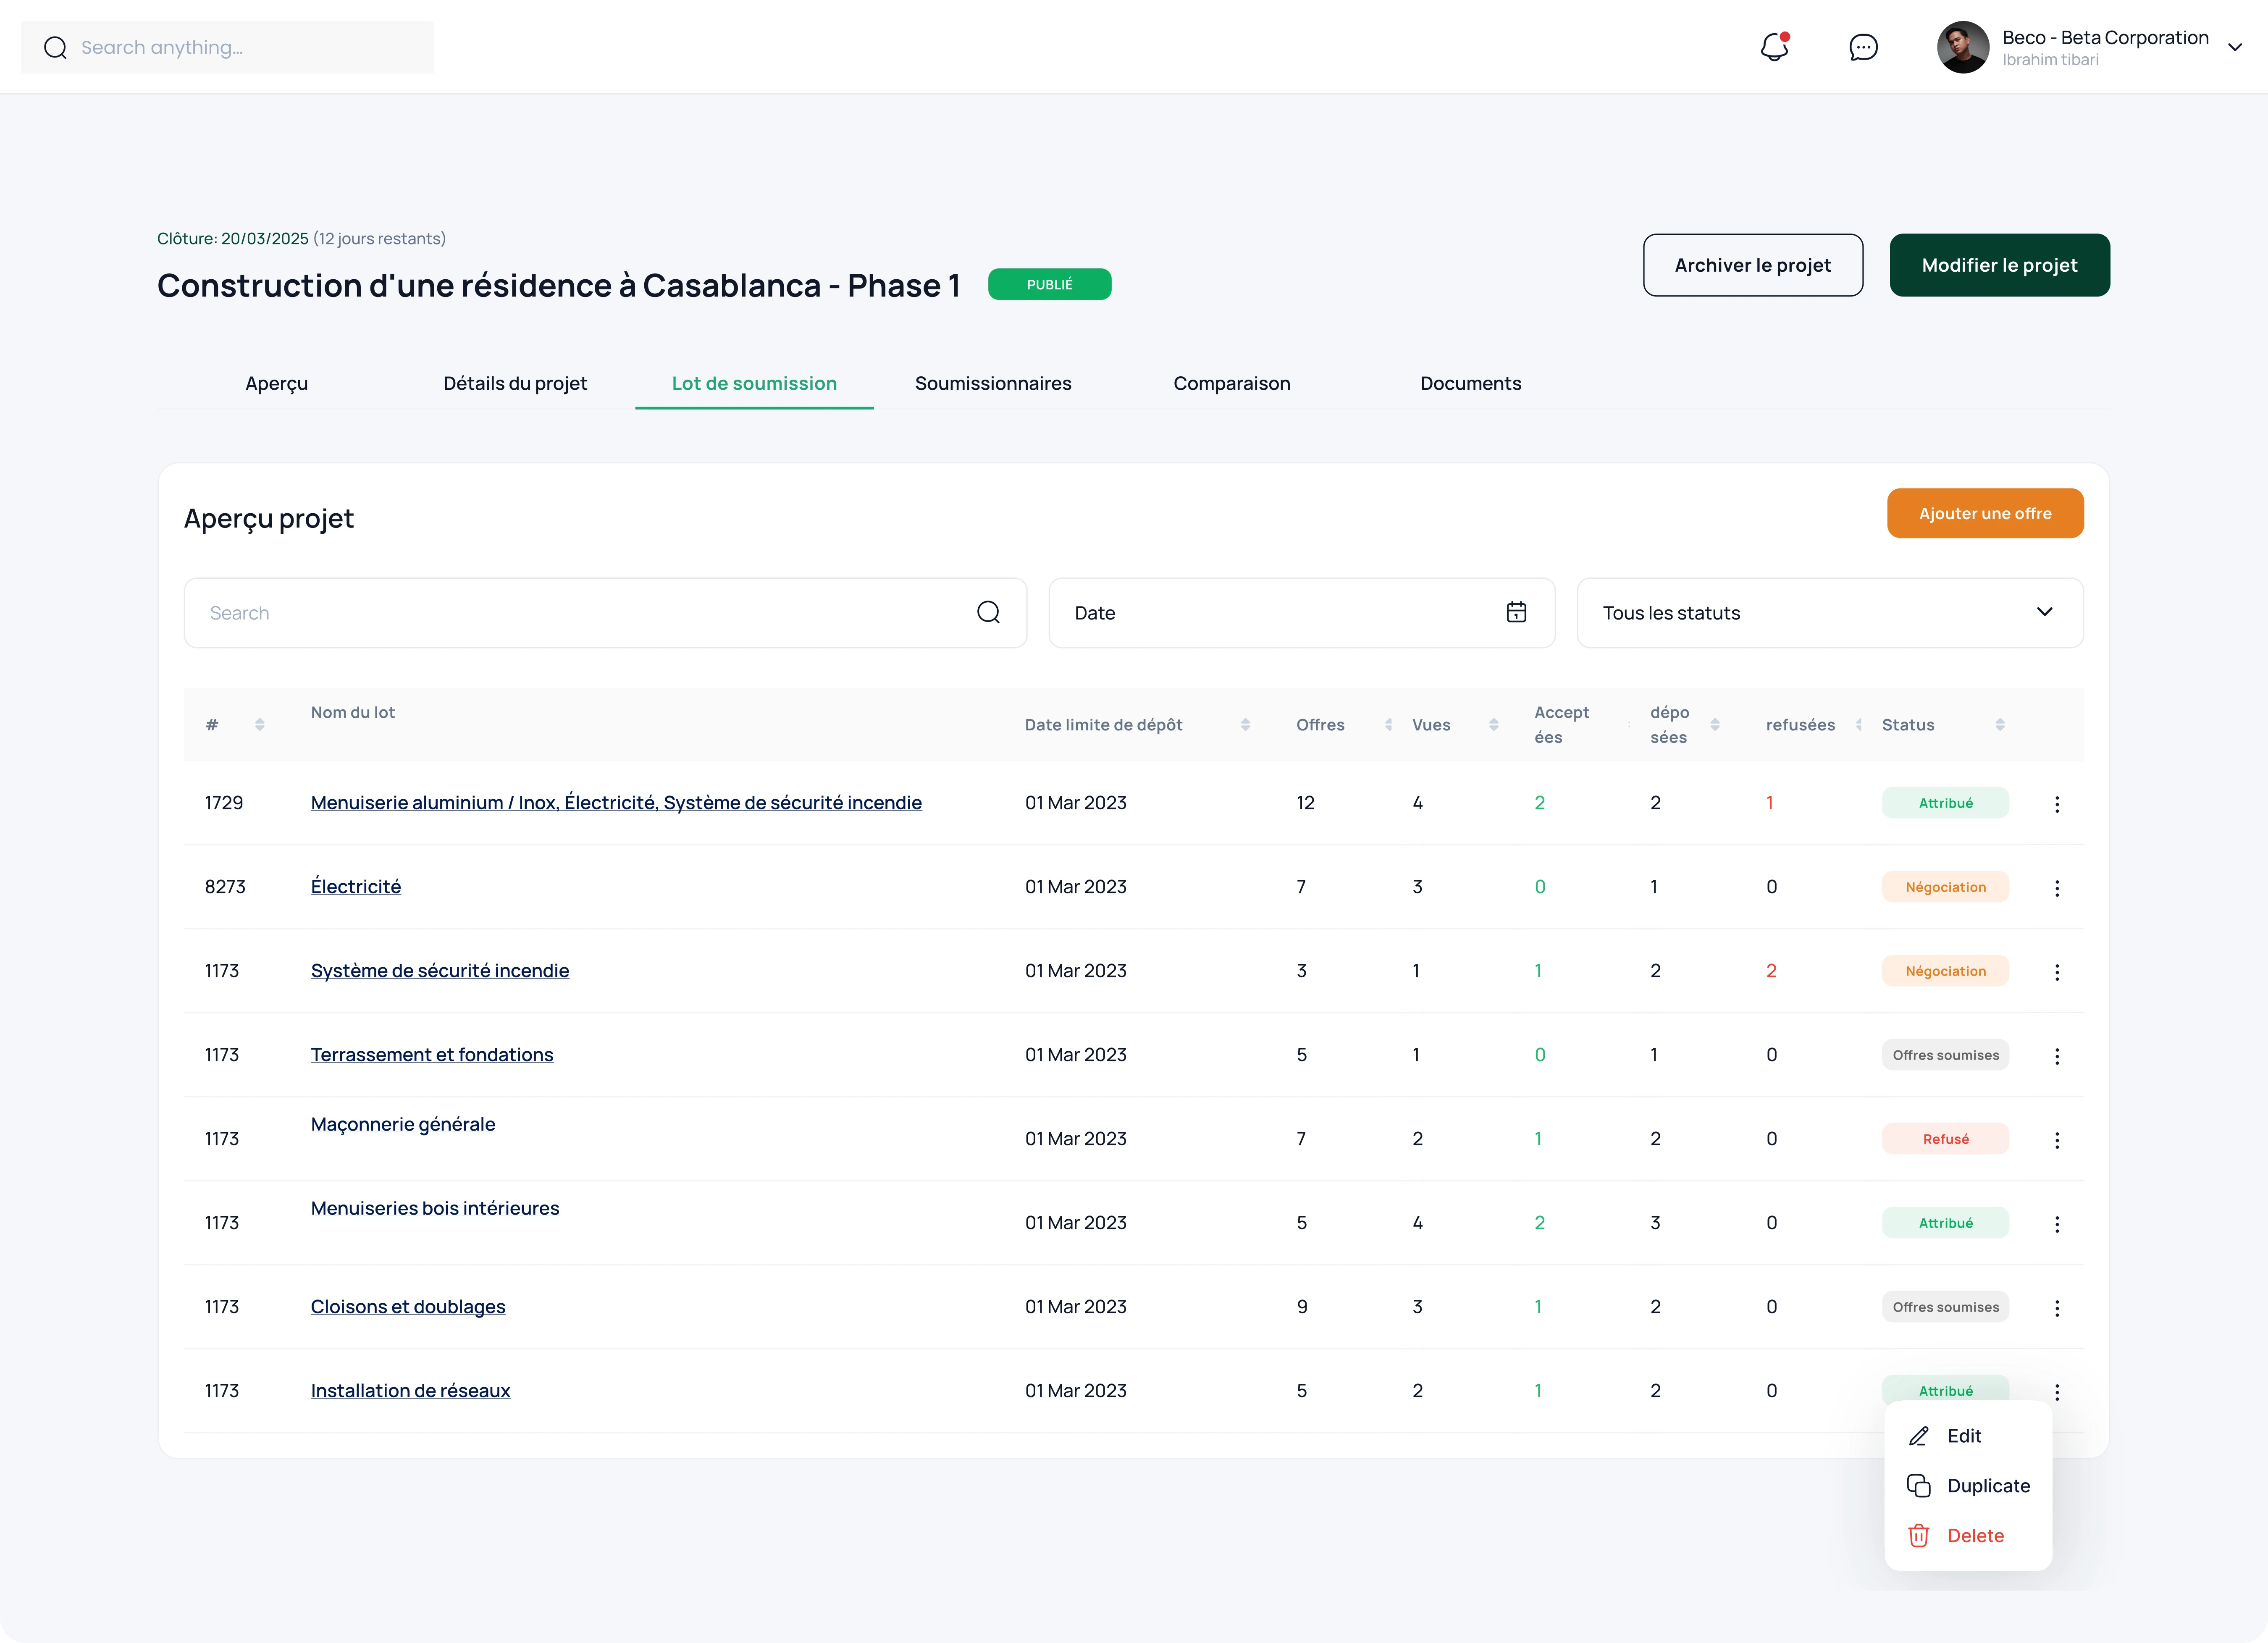2268x1643 pixels.
Task: Sort the table by Date limite de dépôt
Action: point(1245,724)
